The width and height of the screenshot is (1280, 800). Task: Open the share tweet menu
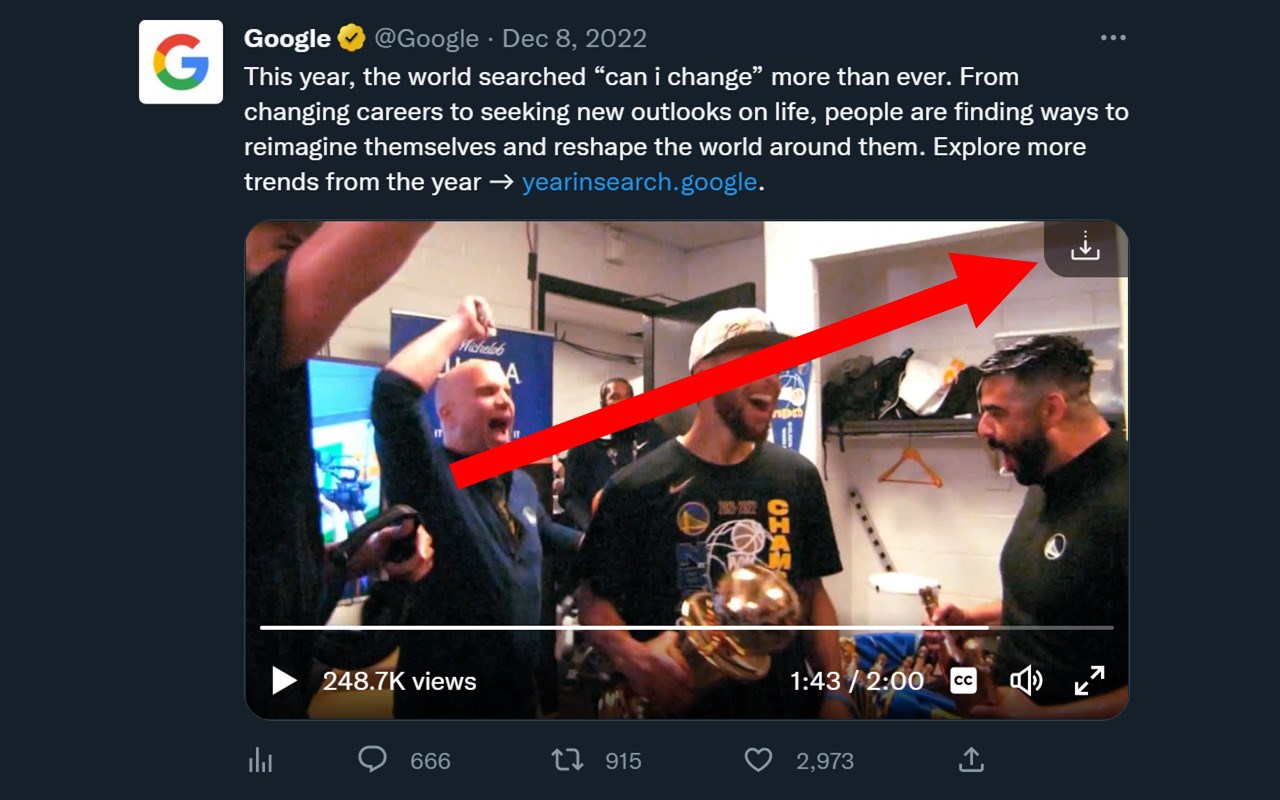pyautogui.click(x=971, y=760)
